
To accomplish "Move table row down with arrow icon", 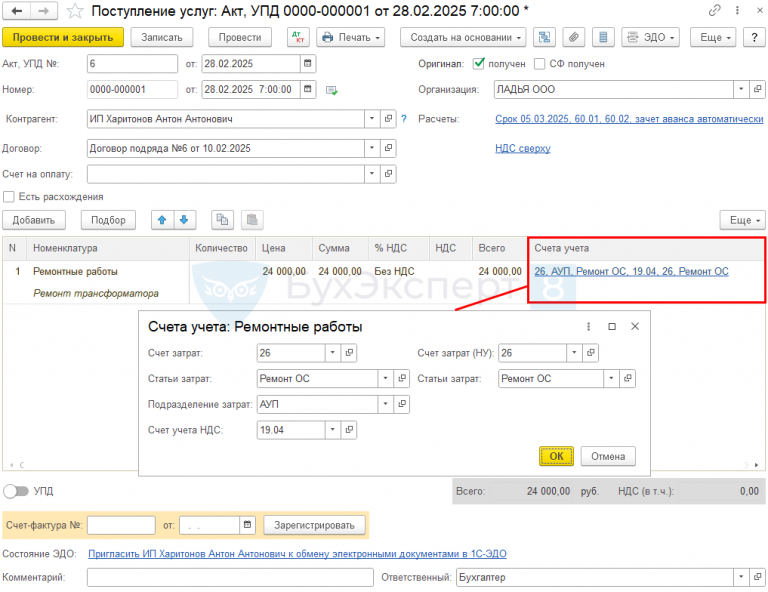I will point(182,220).
